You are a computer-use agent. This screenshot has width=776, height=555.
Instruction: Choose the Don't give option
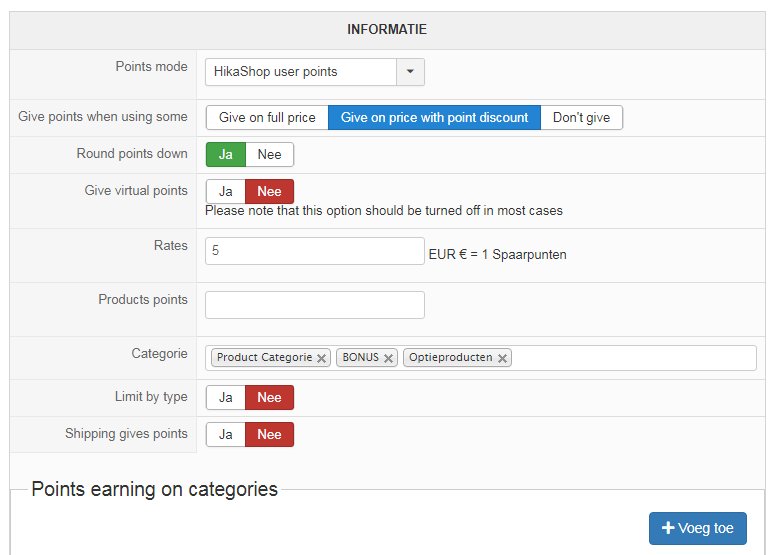pos(581,118)
